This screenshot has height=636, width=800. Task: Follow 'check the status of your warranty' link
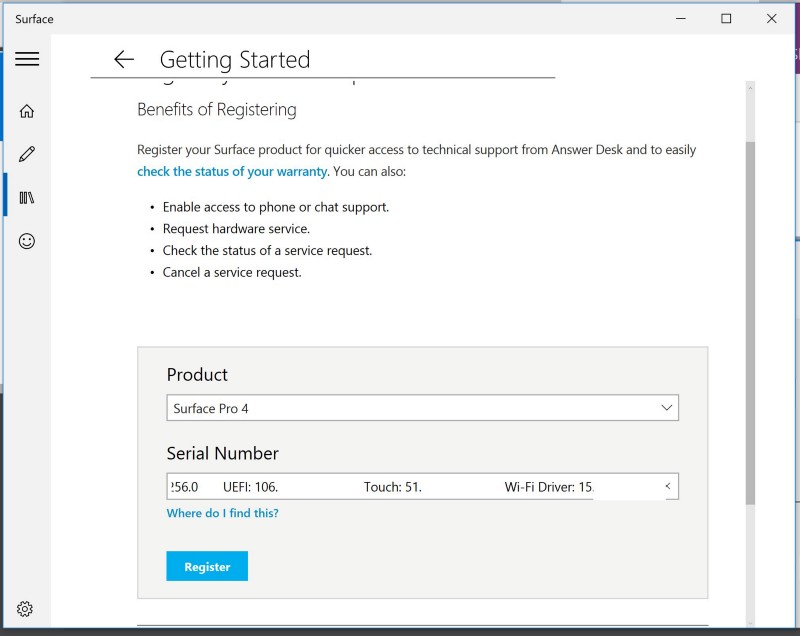232,171
